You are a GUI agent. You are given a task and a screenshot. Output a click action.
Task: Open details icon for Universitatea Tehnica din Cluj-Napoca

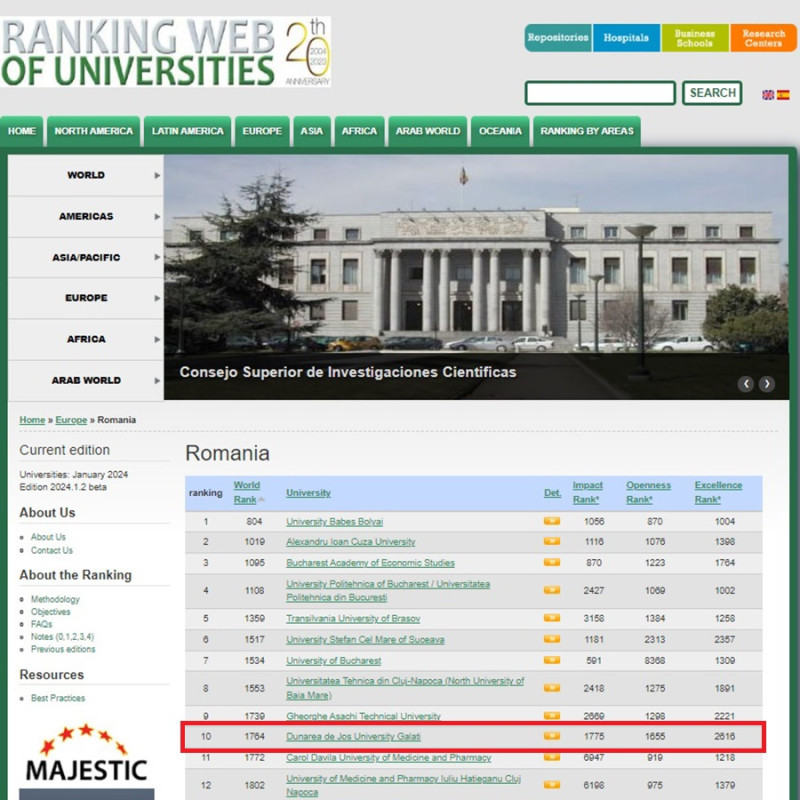552,688
